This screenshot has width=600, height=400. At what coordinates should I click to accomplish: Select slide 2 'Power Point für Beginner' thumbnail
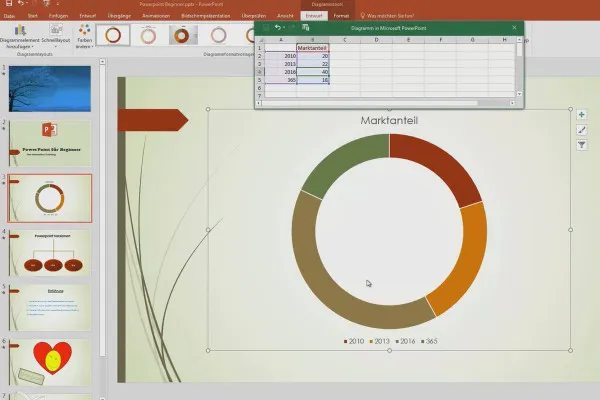pyautogui.click(x=50, y=144)
